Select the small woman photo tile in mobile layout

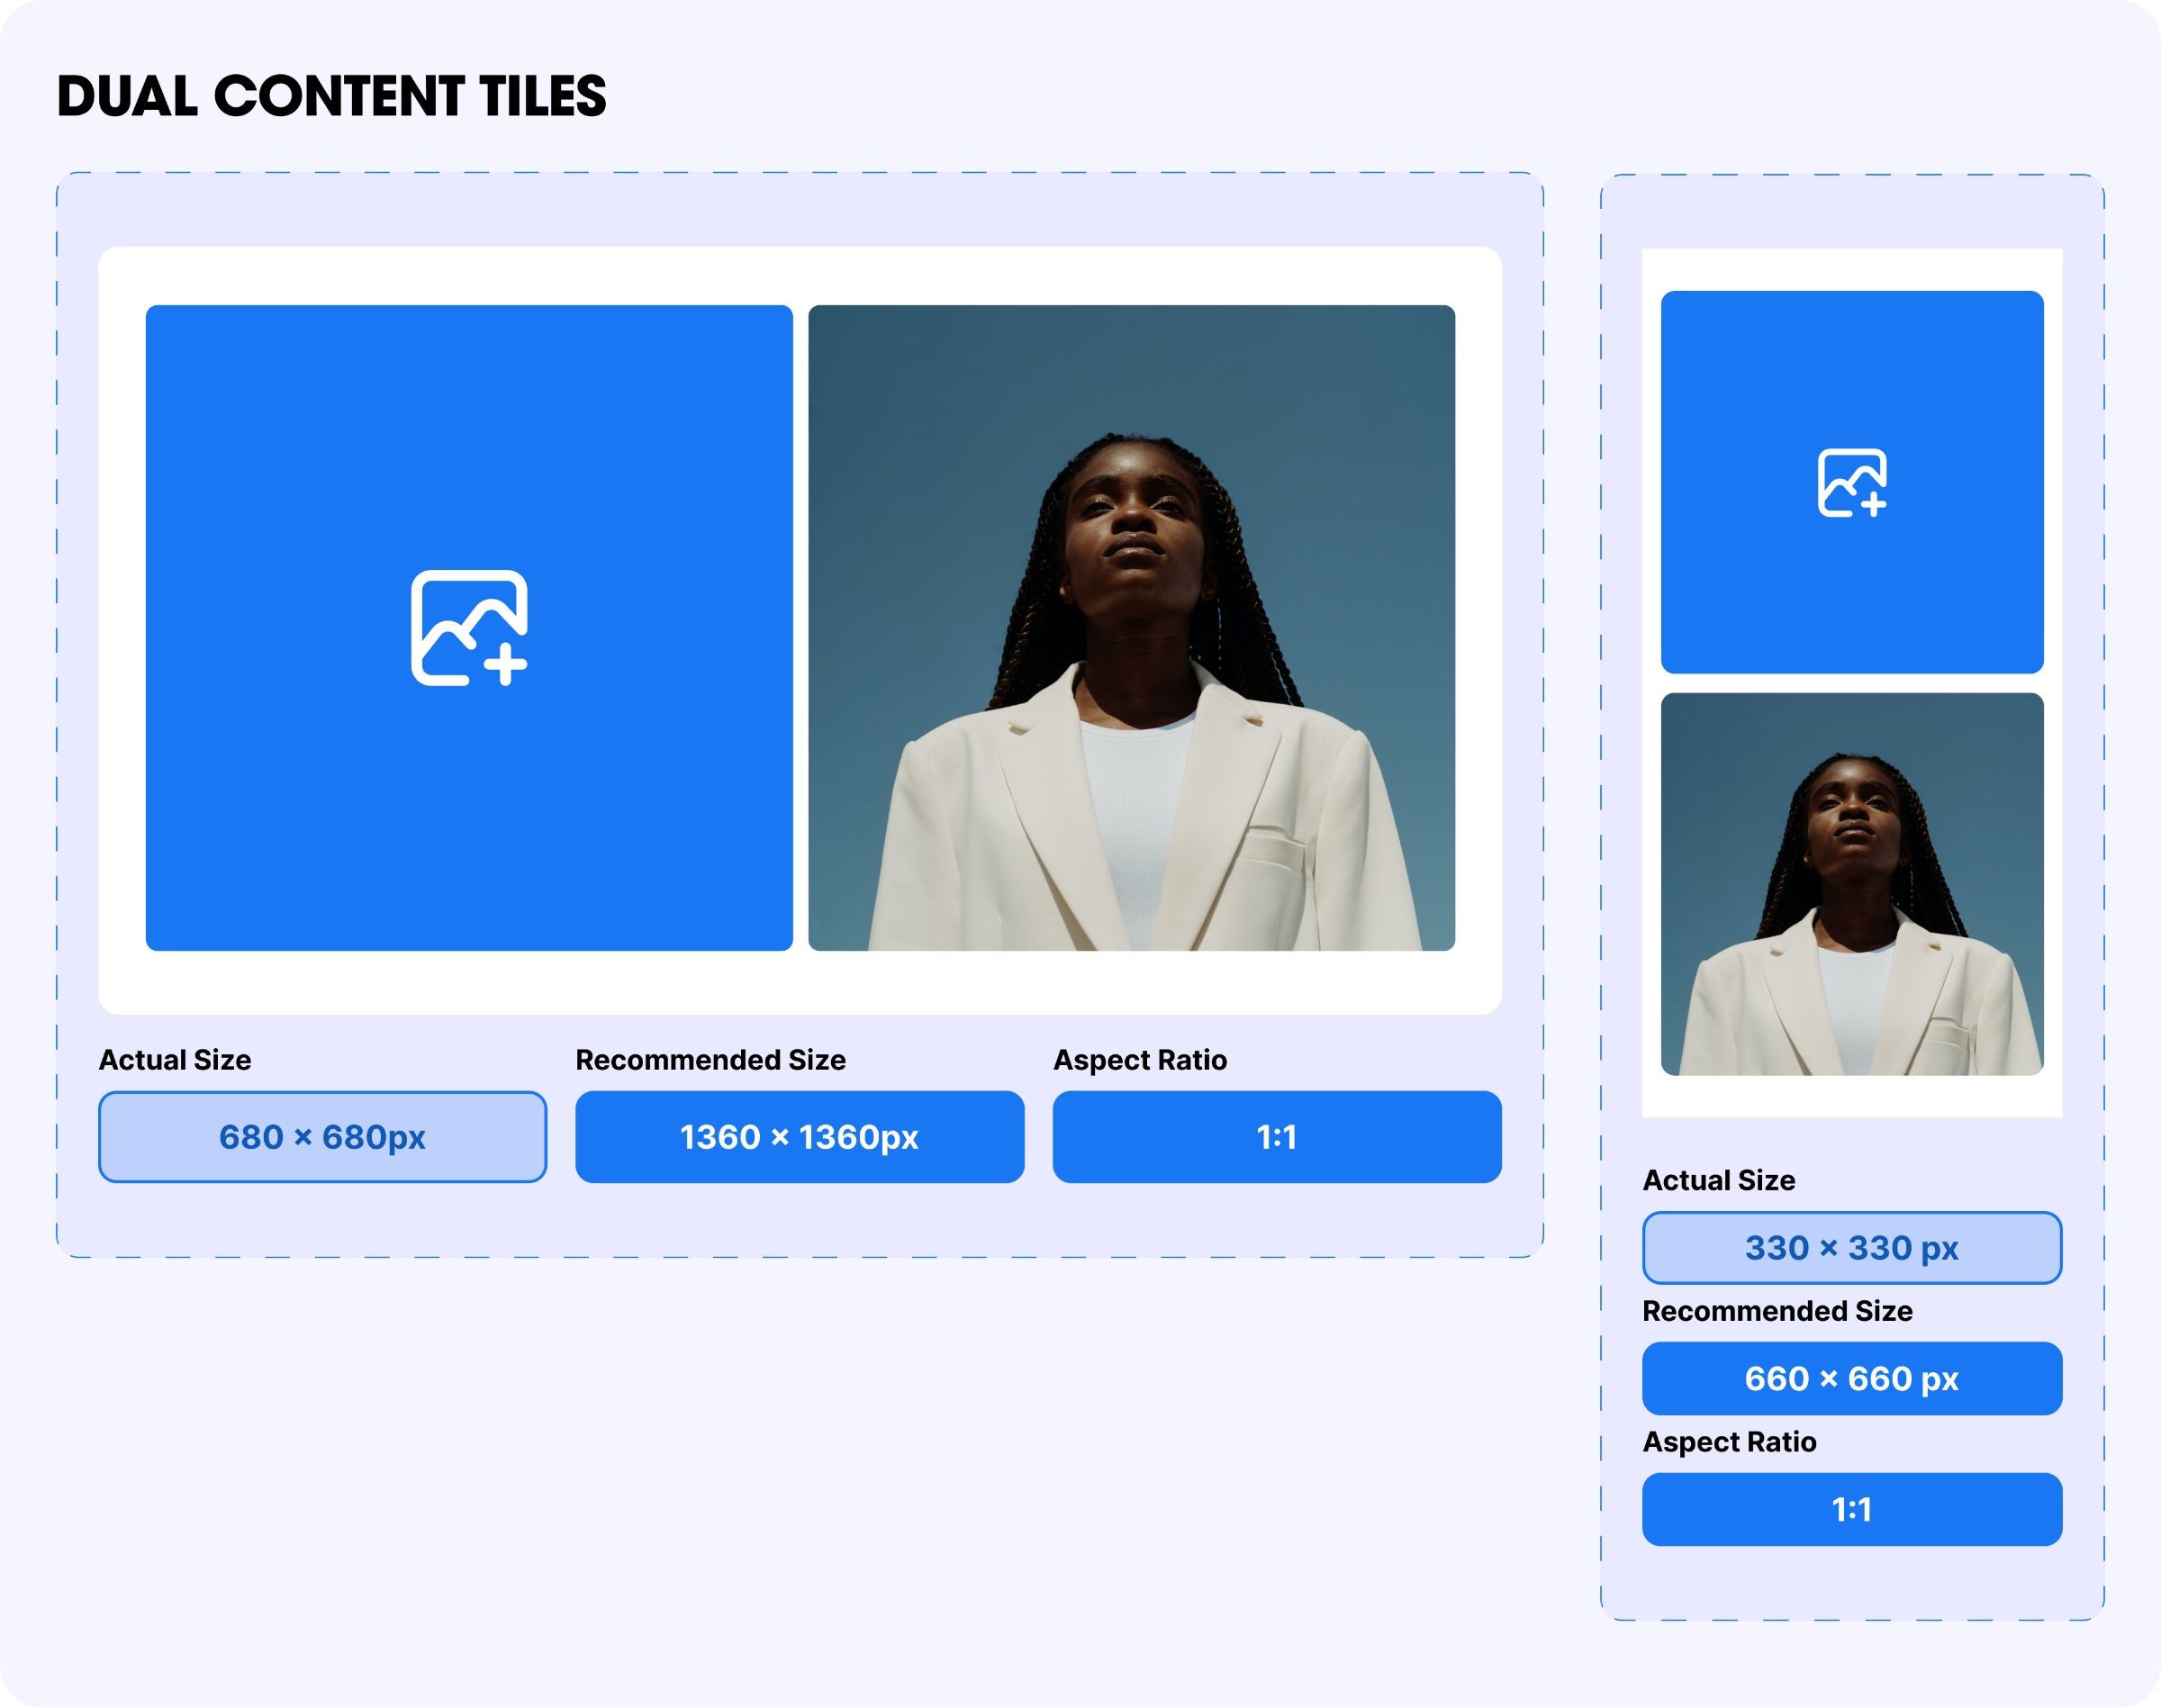pos(1852,884)
